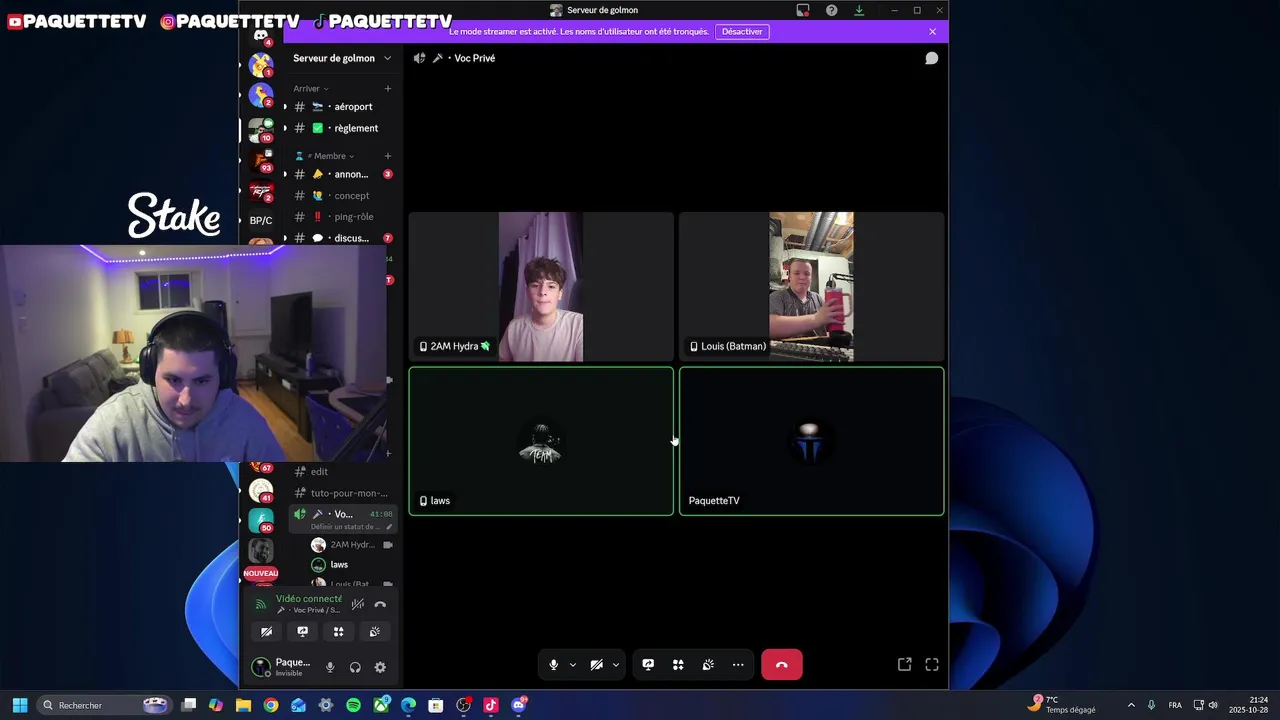This screenshot has height=720, width=1280.
Task: Click the green download update icon
Action: click(x=859, y=10)
